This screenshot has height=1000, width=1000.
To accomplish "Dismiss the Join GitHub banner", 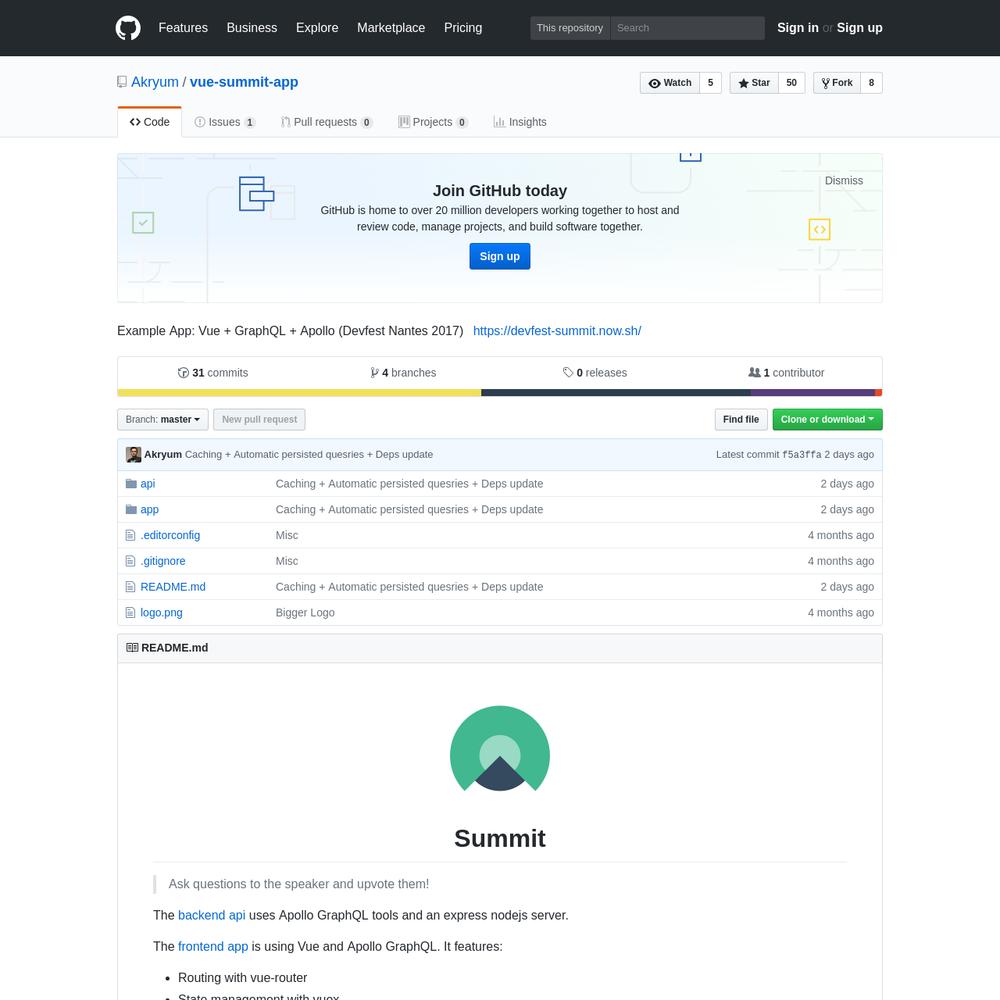I will click(843, 180).
